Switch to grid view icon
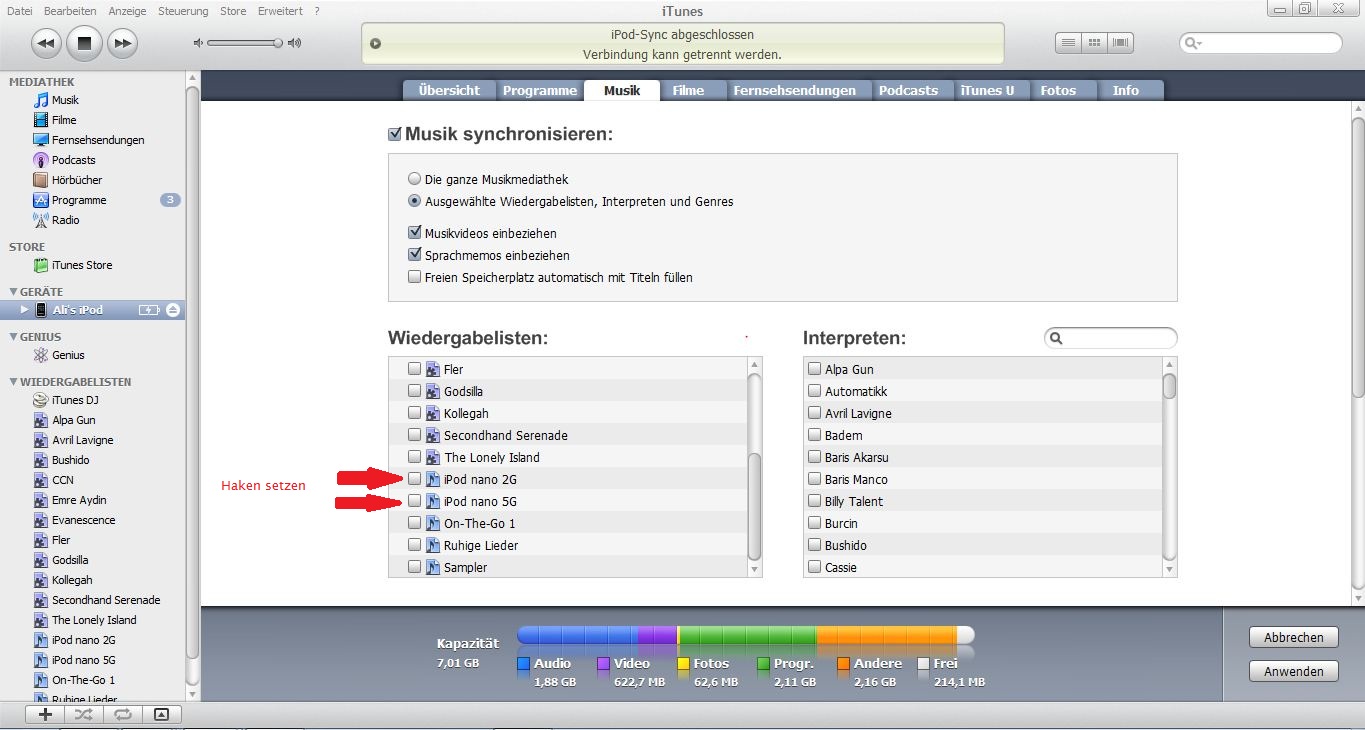The width and height of the screenshot is (1365, 730). 1095,43
